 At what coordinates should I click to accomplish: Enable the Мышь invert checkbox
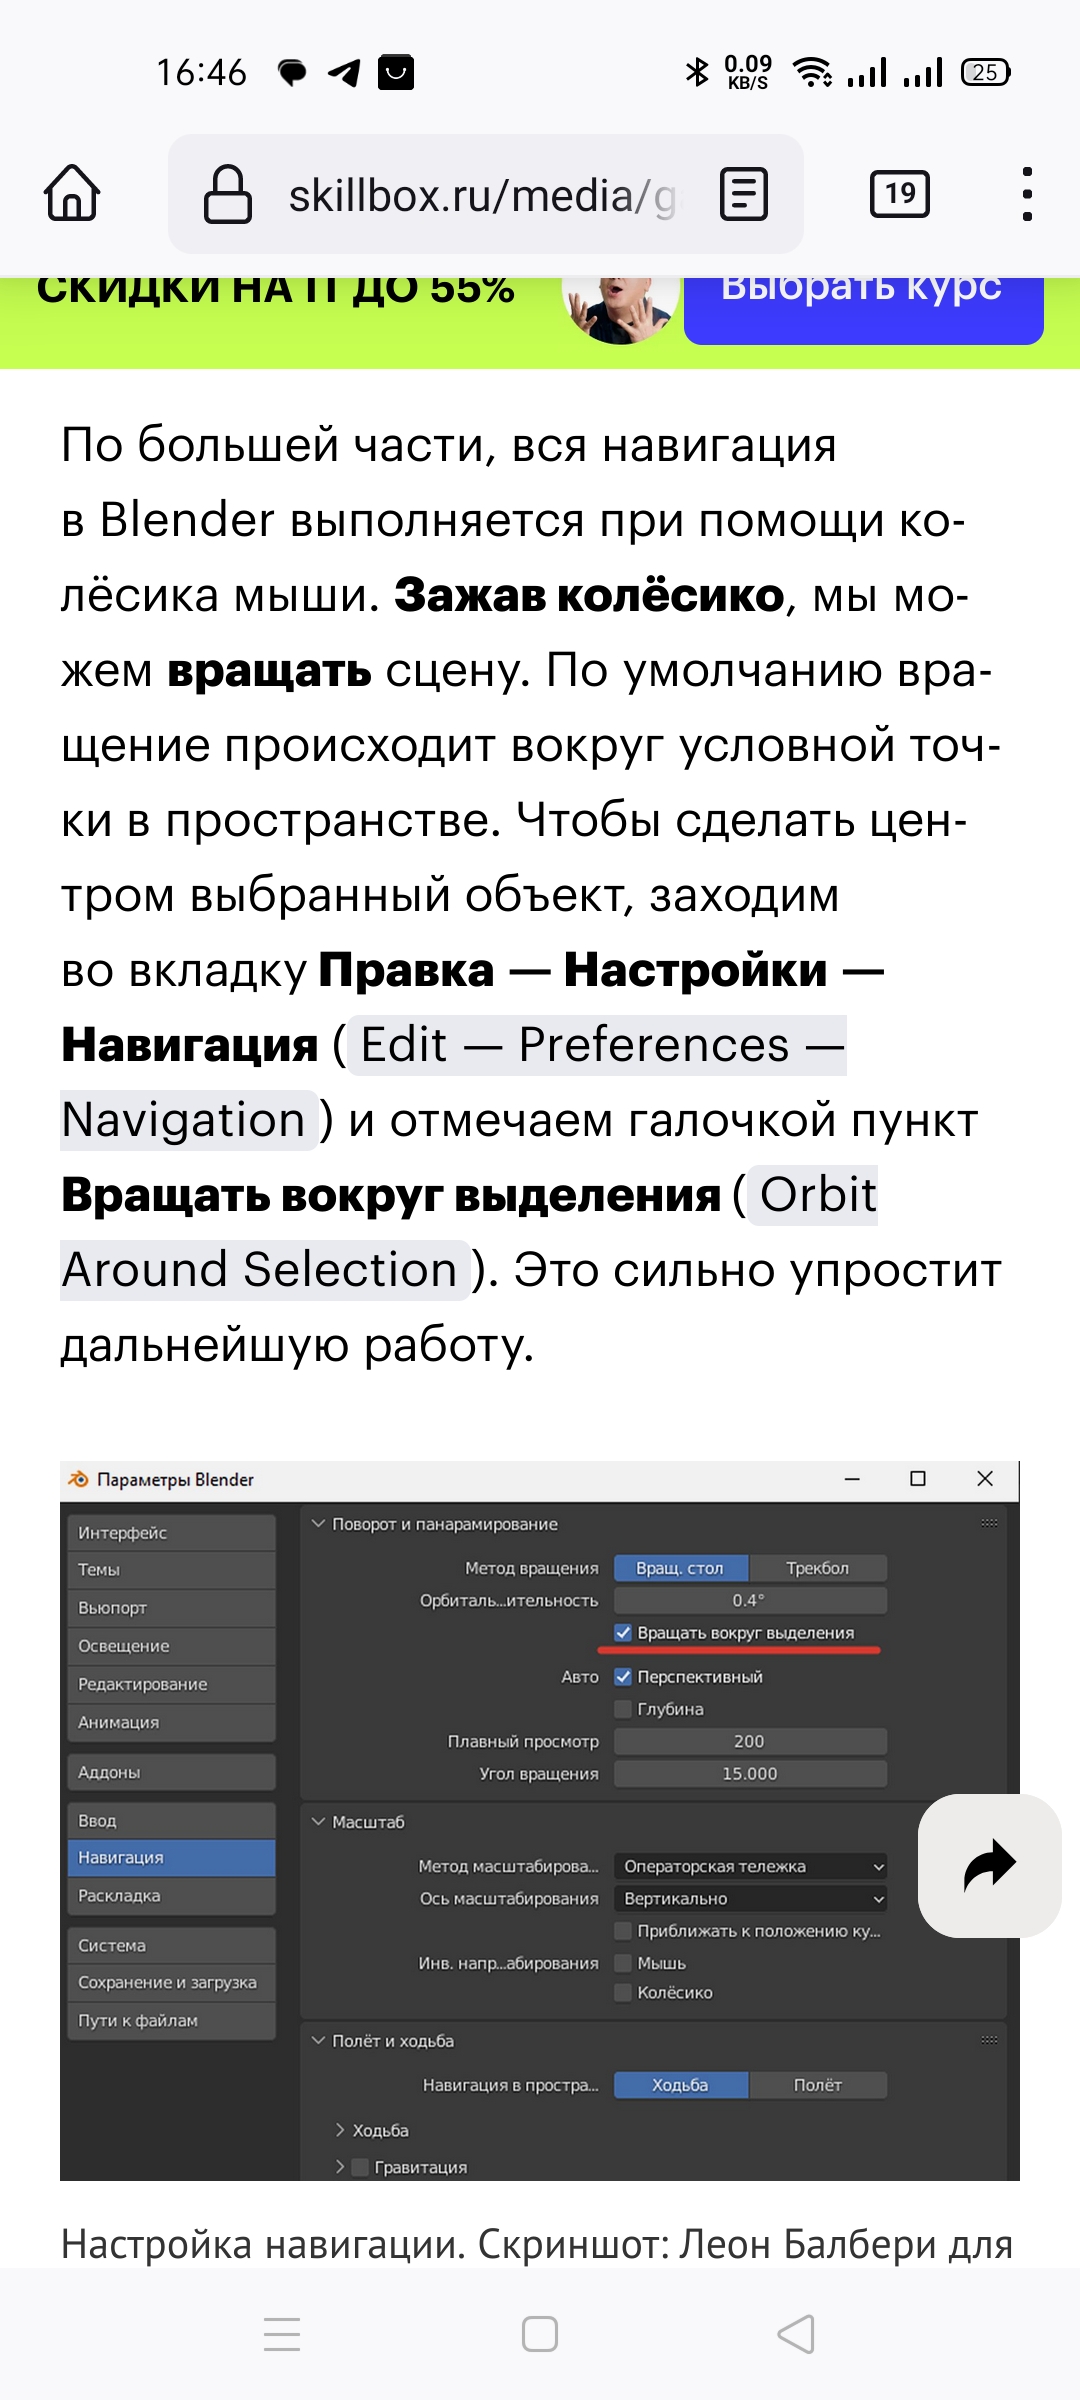(623, 1963)
